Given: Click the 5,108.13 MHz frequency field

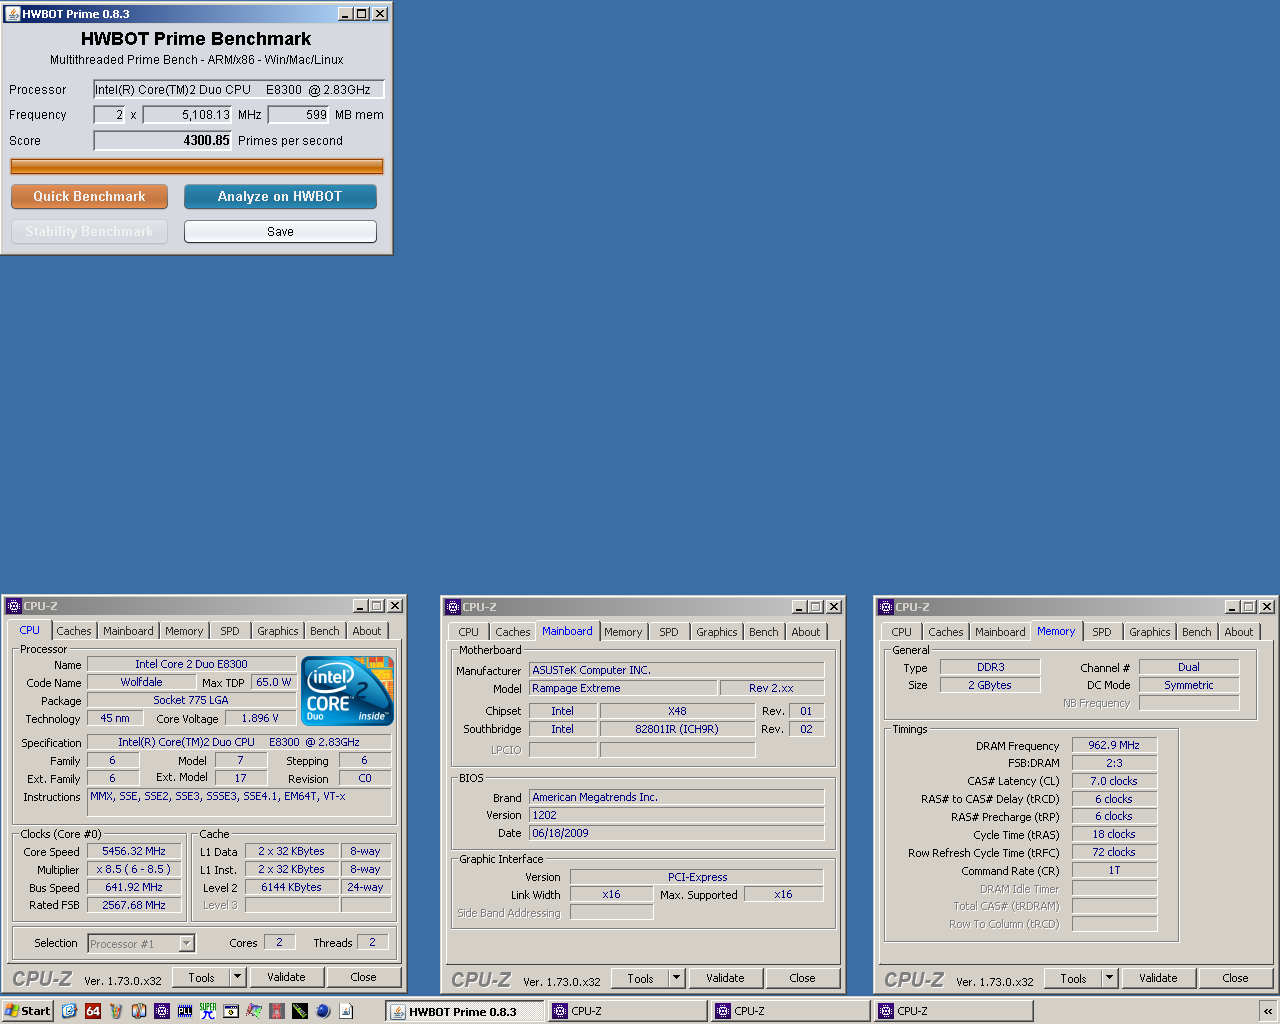Looking at the screenshot, I should [x=188, y=114].
